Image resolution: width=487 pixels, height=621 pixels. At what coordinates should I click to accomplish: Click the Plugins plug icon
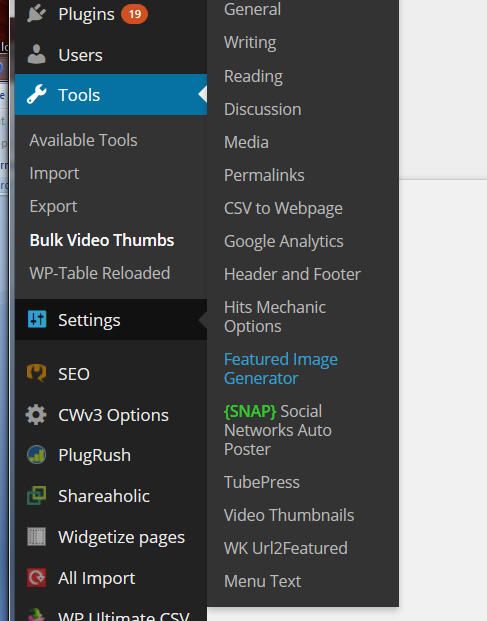pos(36,13)
